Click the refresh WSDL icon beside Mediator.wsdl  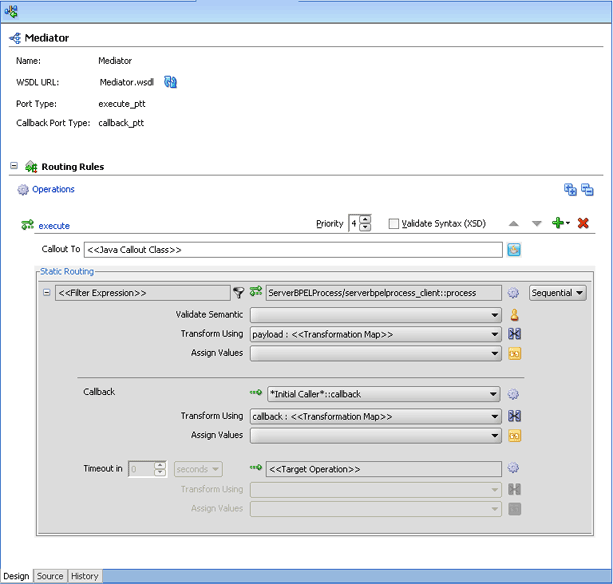[x=170, y=82]
